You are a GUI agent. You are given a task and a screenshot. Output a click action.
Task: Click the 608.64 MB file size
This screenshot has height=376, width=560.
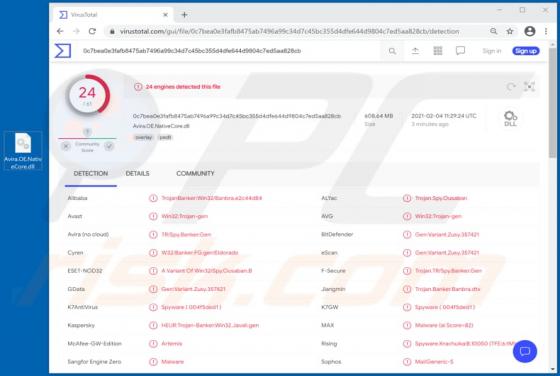tap(379, 116)
